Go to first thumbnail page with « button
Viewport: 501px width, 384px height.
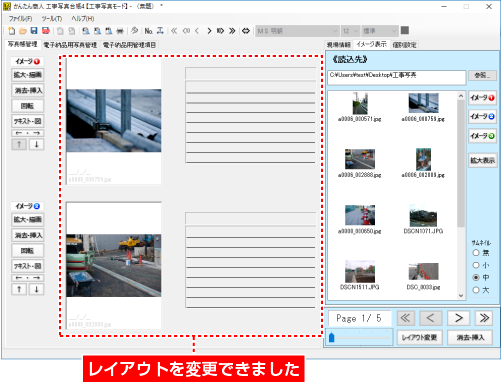[406, 318]
